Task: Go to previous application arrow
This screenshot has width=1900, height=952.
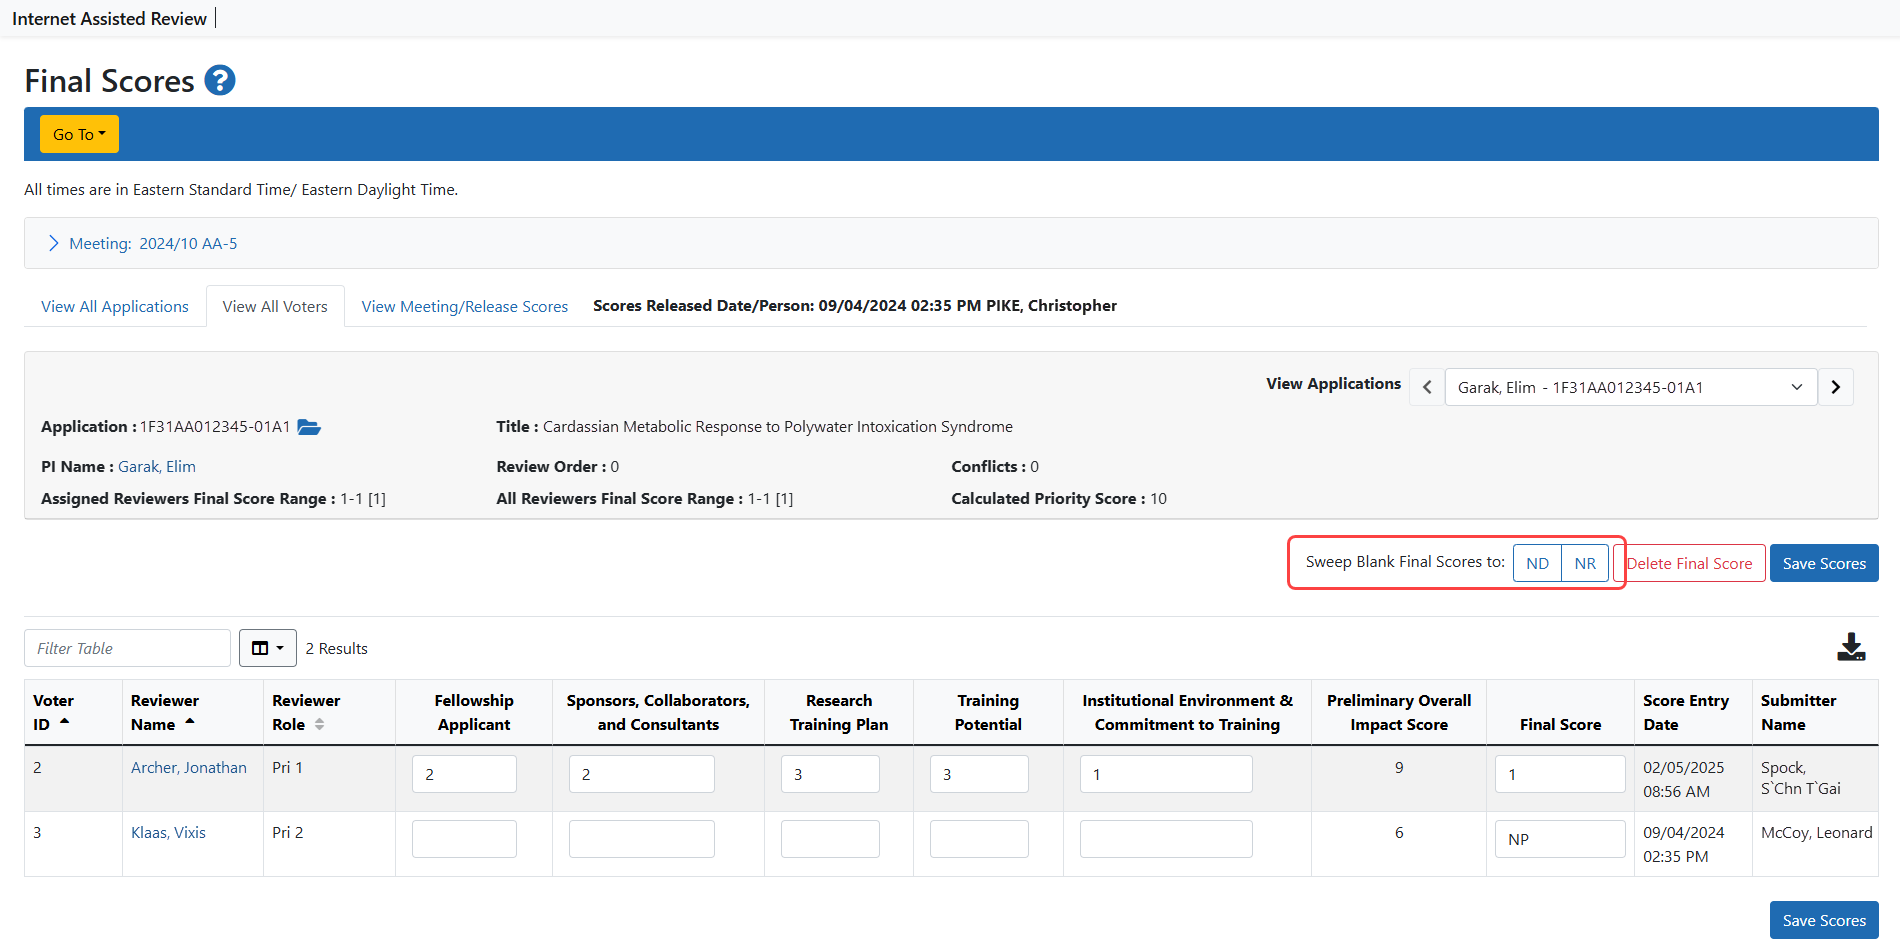Action: click(x=1427, y=387)
